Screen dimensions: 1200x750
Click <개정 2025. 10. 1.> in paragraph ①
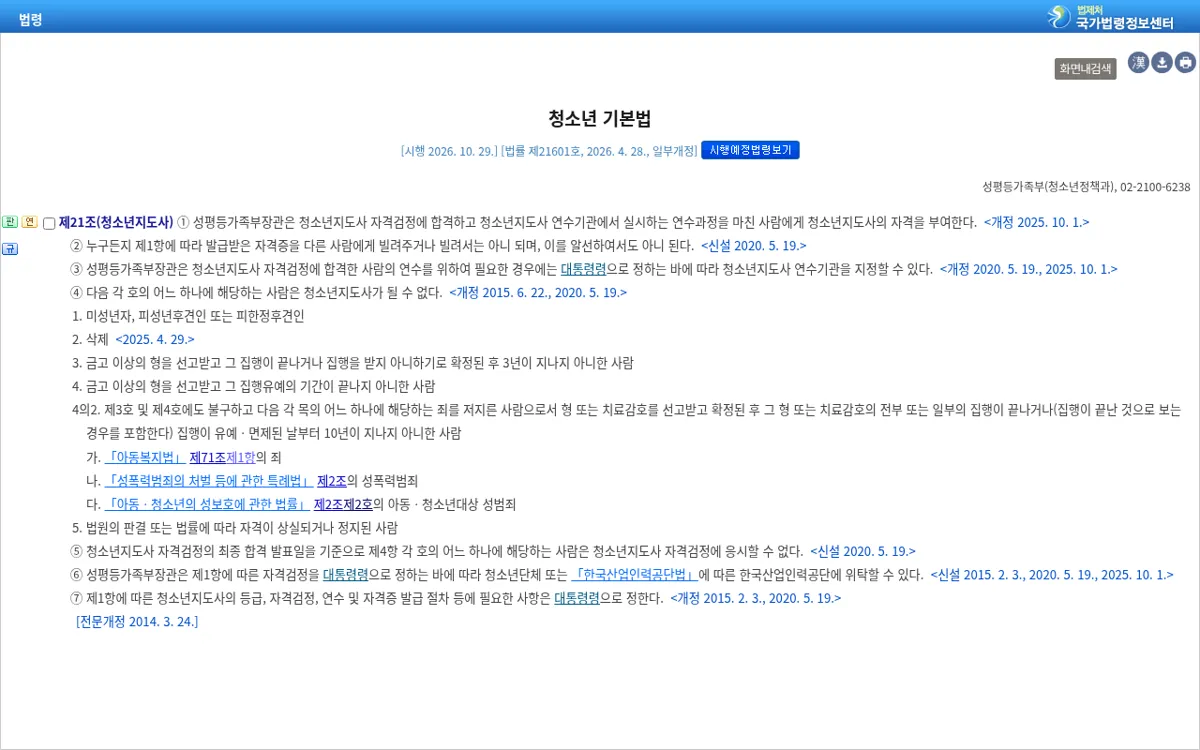point(1037,222)
